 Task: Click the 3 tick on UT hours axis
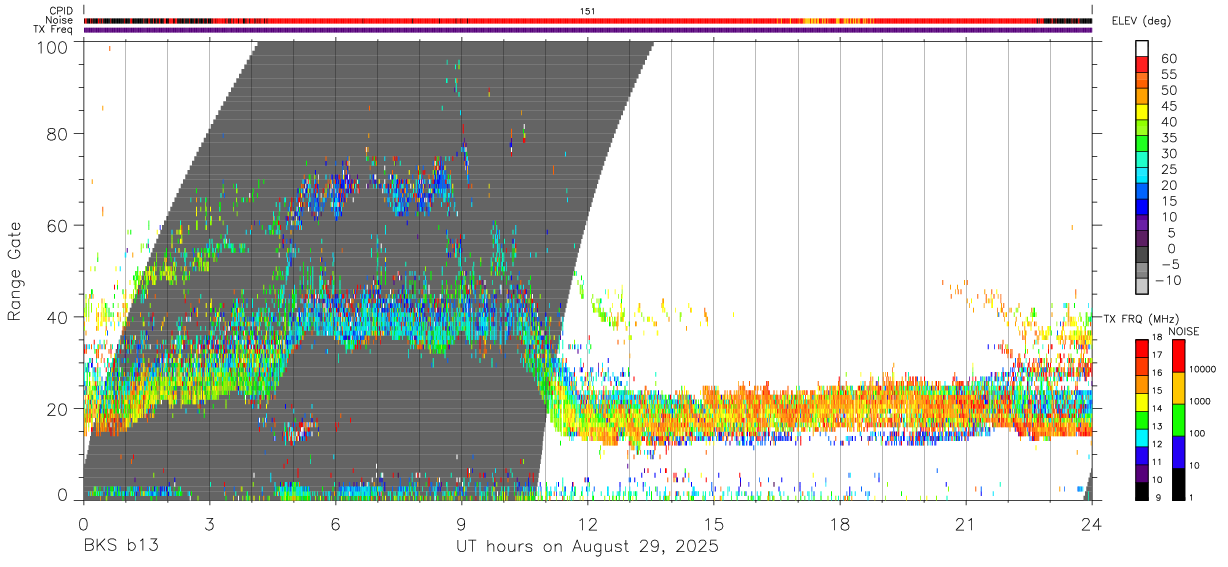[209, 524]
